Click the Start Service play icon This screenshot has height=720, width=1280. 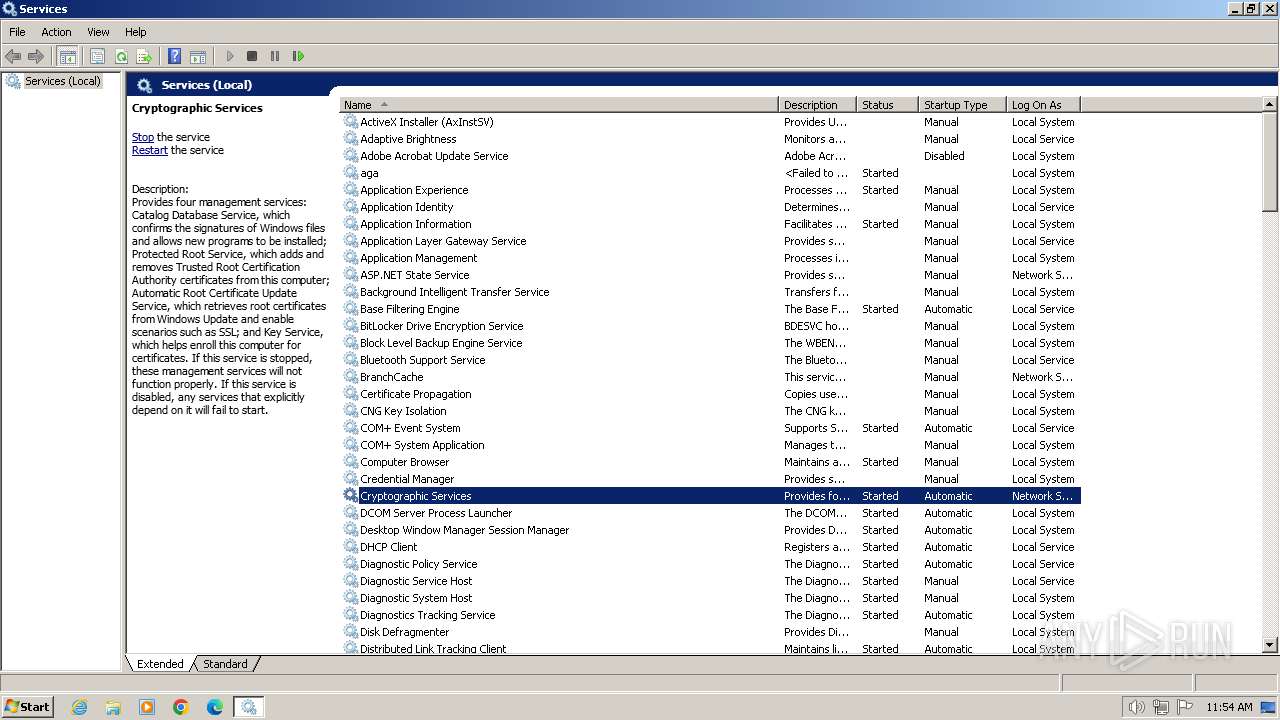coord(230,56)
